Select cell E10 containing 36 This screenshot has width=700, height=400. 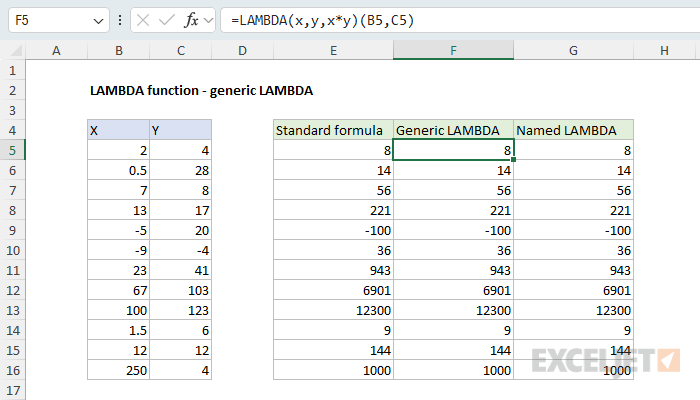tap(333, 250)
